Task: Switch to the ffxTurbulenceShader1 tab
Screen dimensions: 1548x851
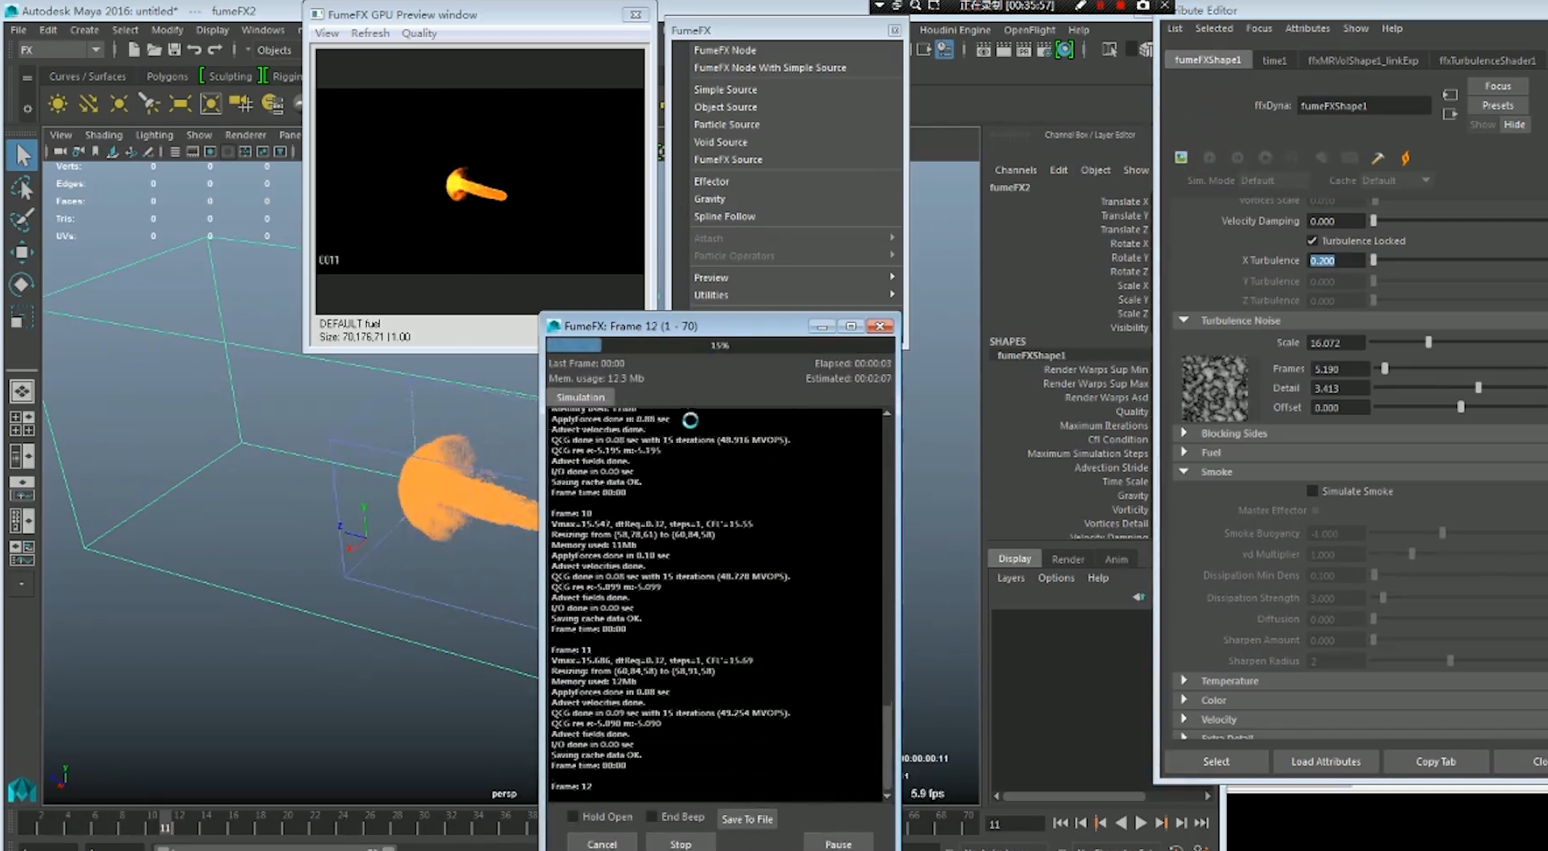Action: pyautogui.click(x=1487, y=60)
